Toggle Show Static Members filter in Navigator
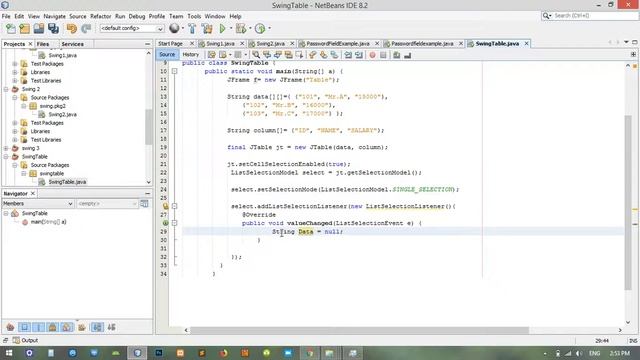Screen dimensions: 640x360 click(x=39, y=327)
